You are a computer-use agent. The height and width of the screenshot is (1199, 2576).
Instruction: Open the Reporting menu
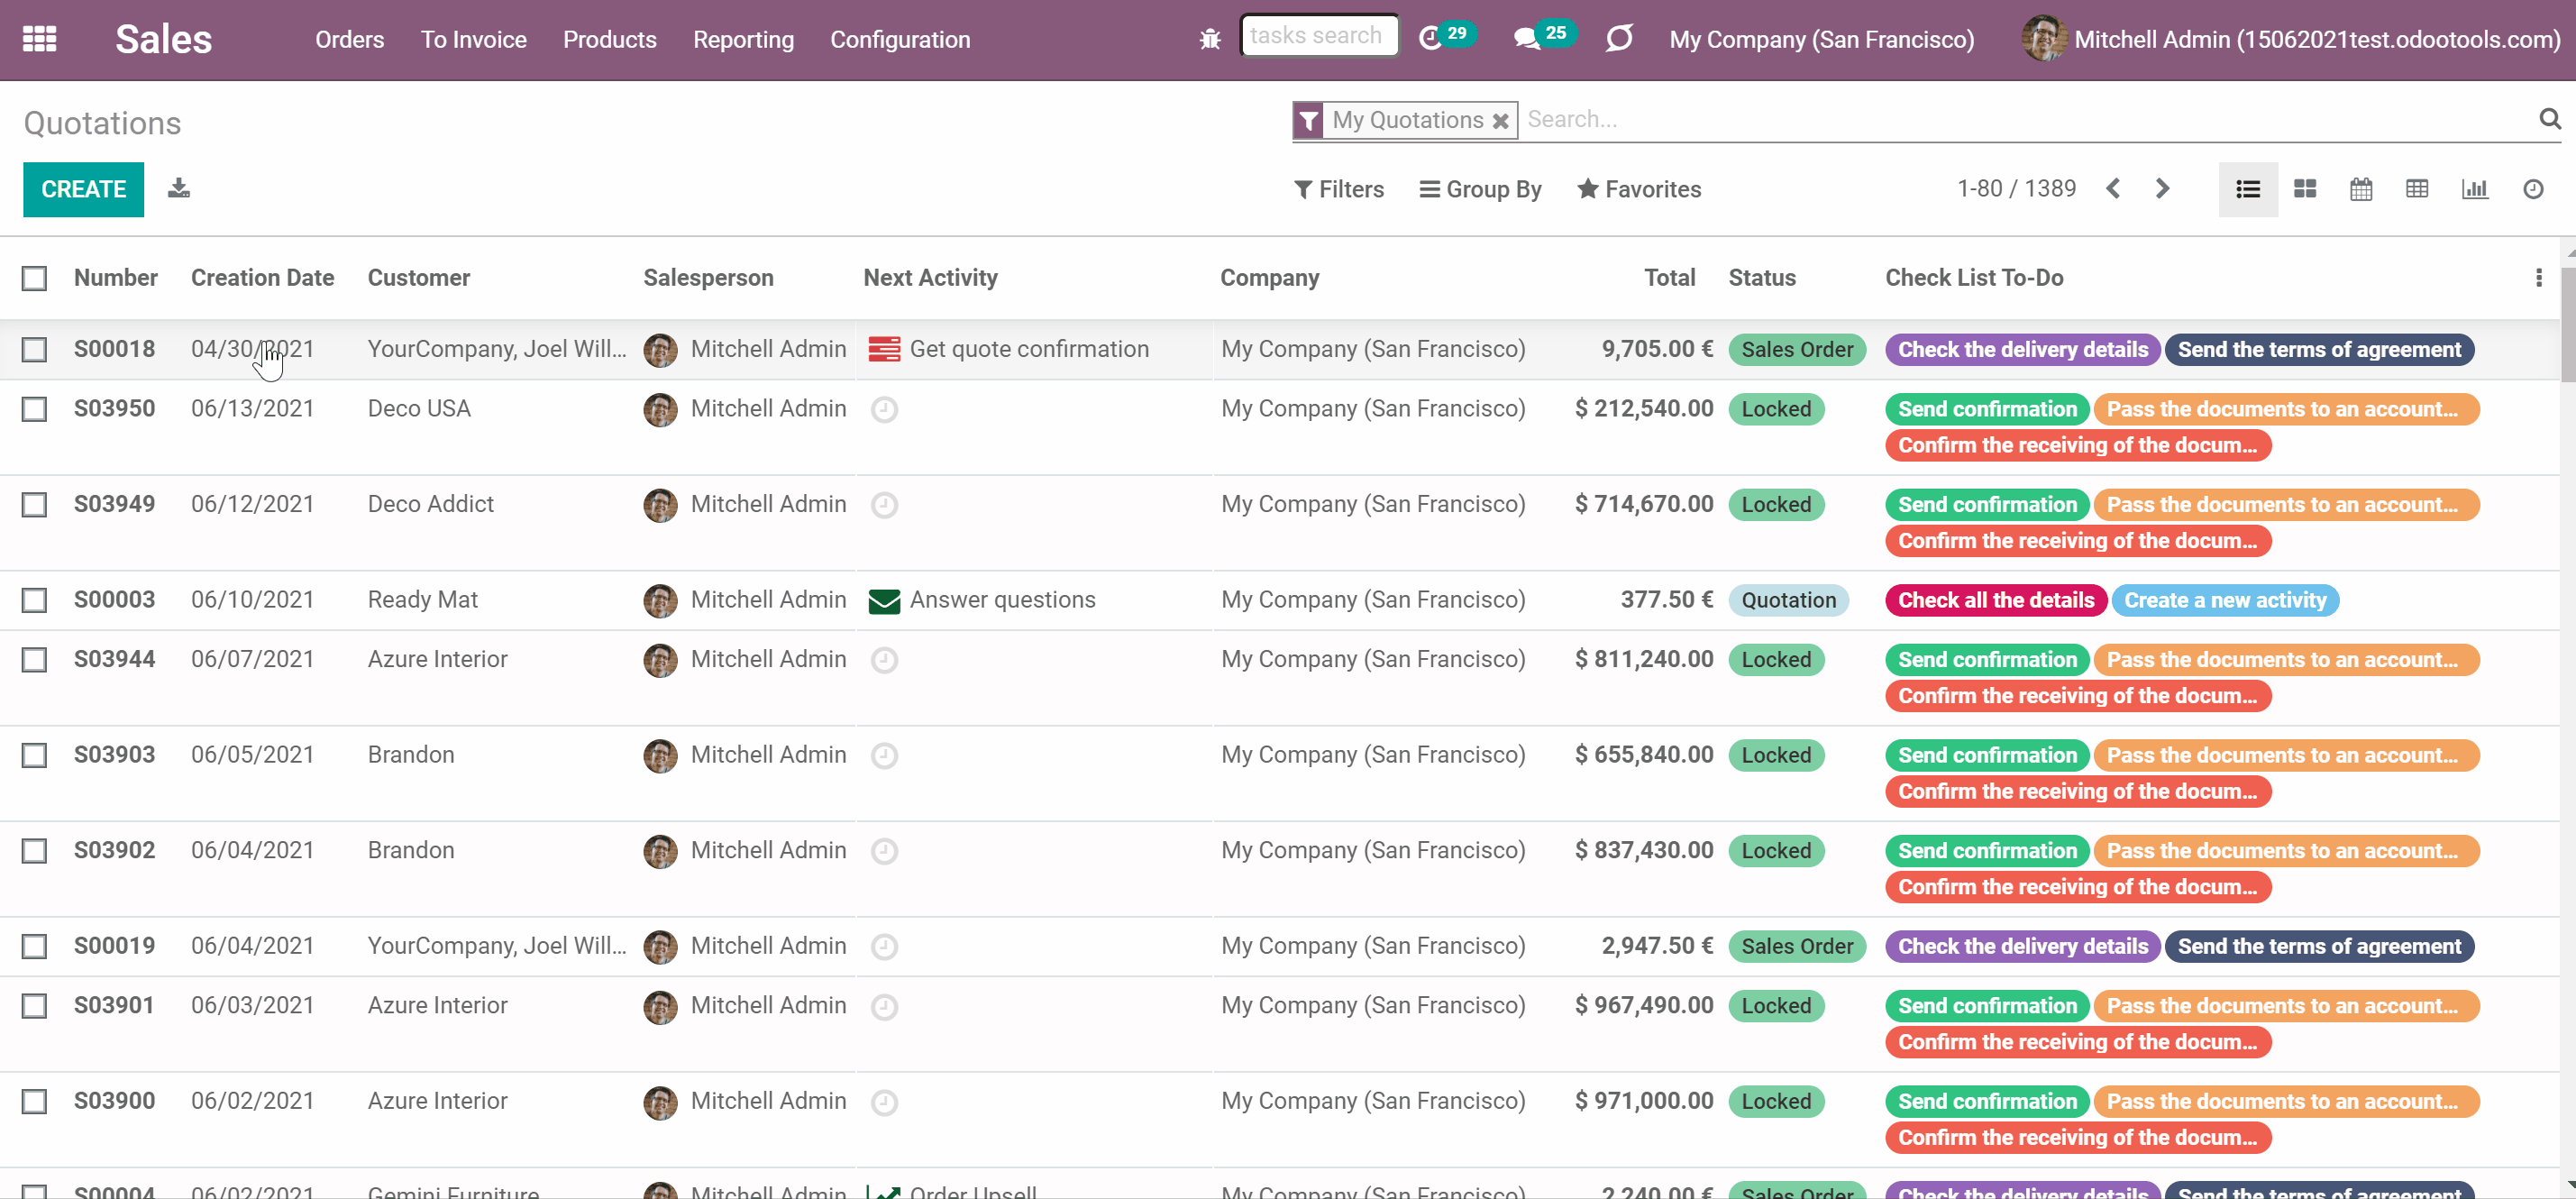tap(743, 39)
